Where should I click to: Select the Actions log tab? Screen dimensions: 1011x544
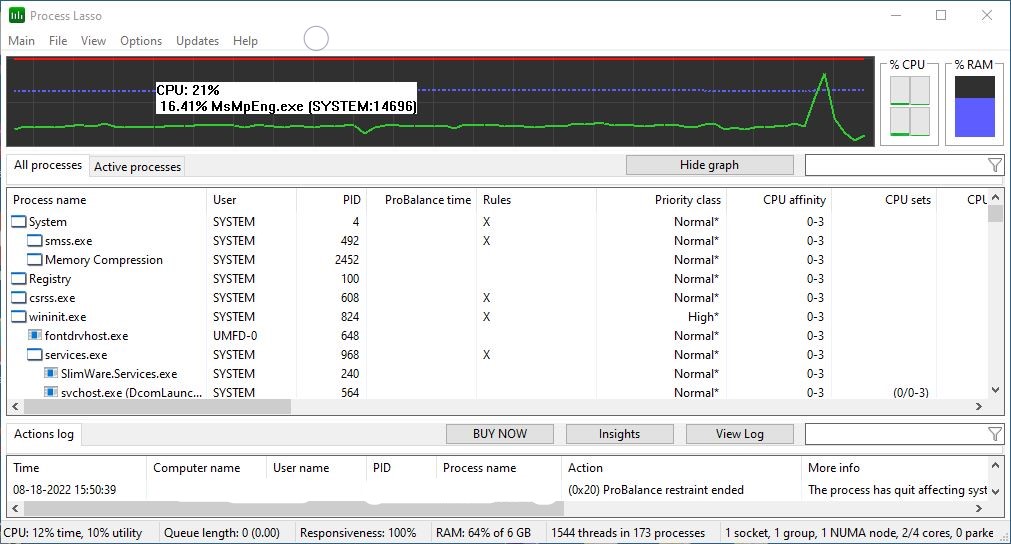pyautogui.click(x=44, y=434)
